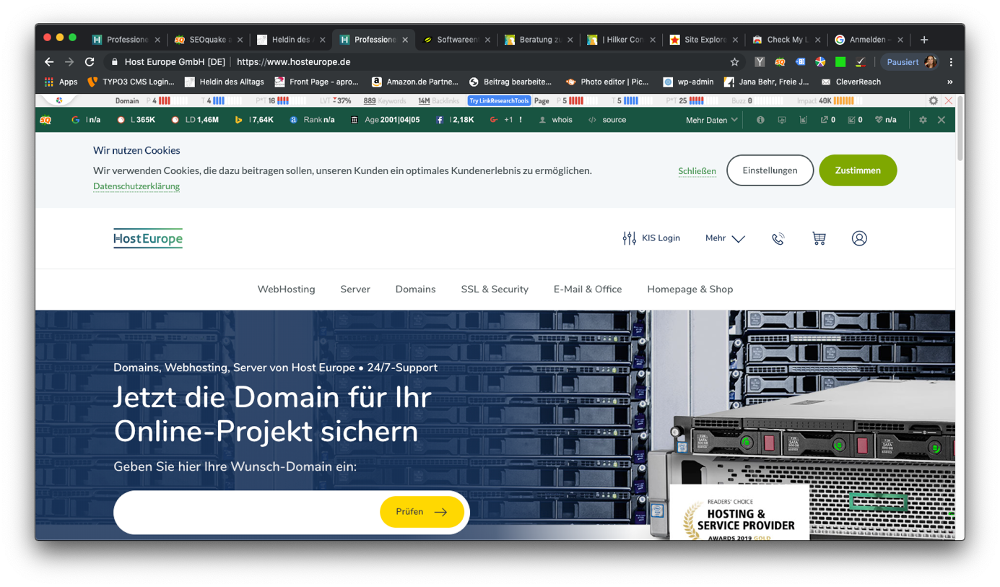Switch to the Softwareentwicklung tab

point(455,40)
